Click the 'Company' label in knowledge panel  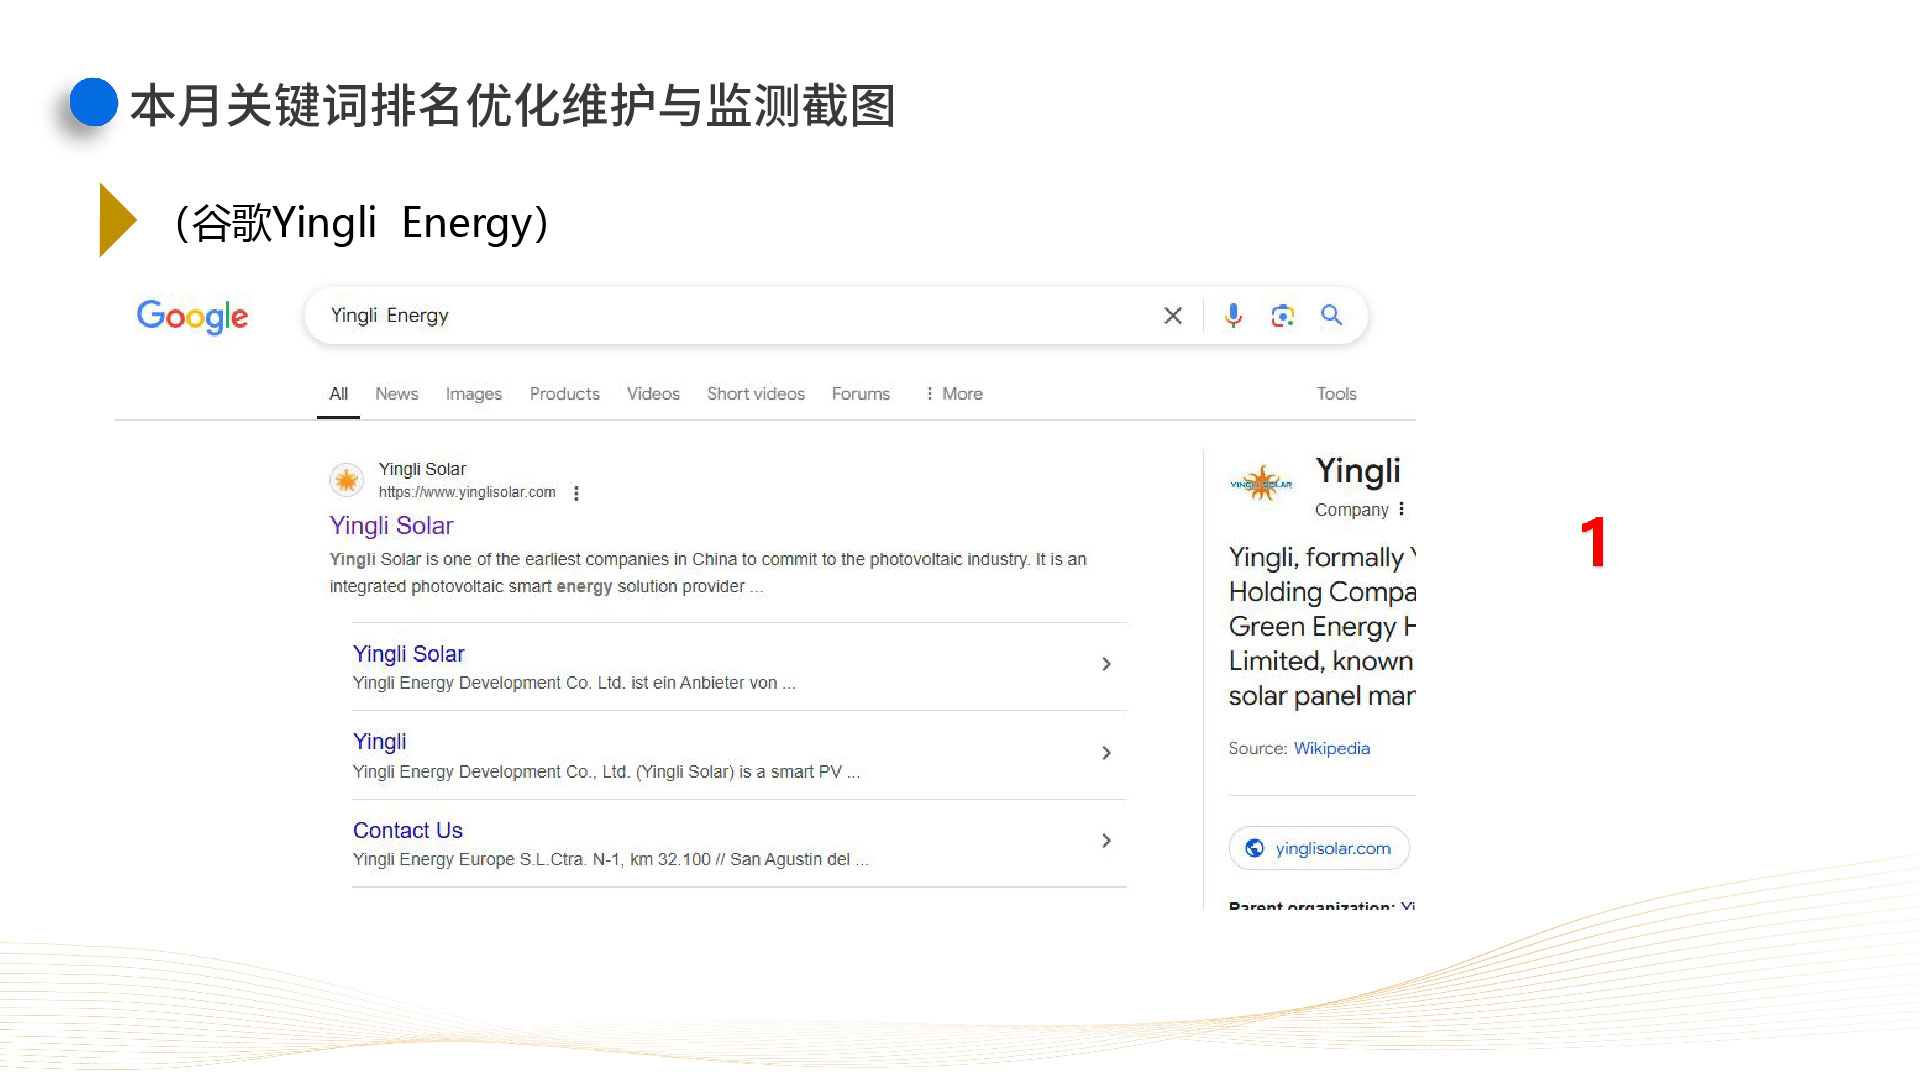point(1352,510)
